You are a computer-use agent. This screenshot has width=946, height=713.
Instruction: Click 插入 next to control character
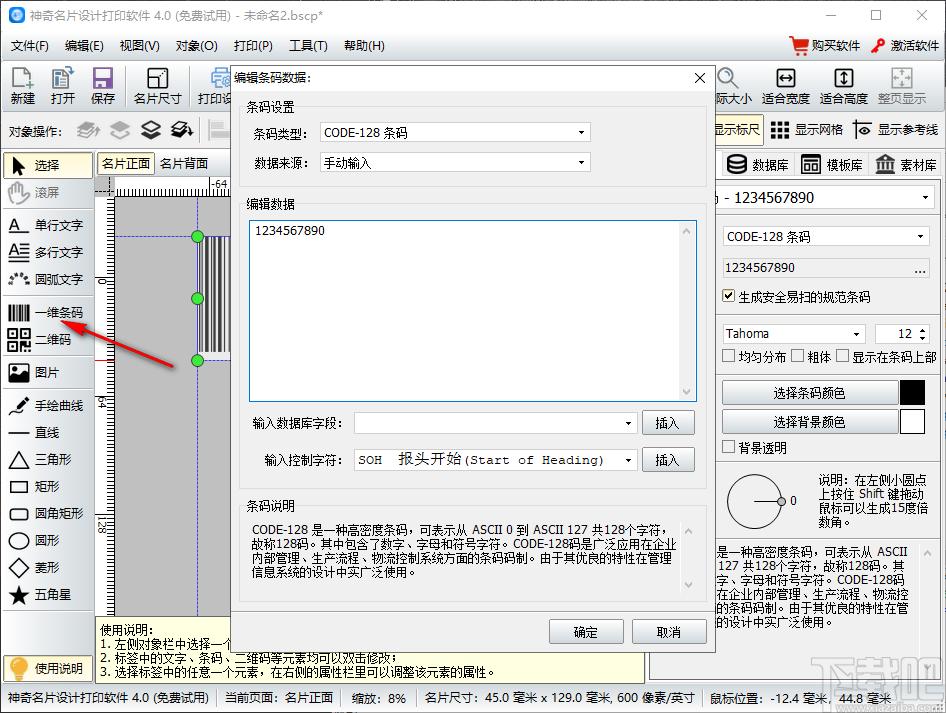[x=668, y=460]
